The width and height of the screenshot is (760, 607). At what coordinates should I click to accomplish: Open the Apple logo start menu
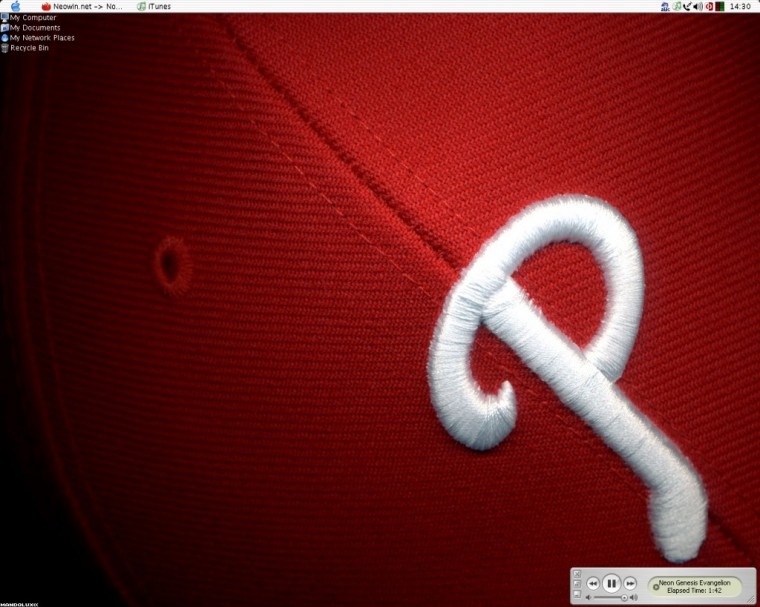click(16, 6)
